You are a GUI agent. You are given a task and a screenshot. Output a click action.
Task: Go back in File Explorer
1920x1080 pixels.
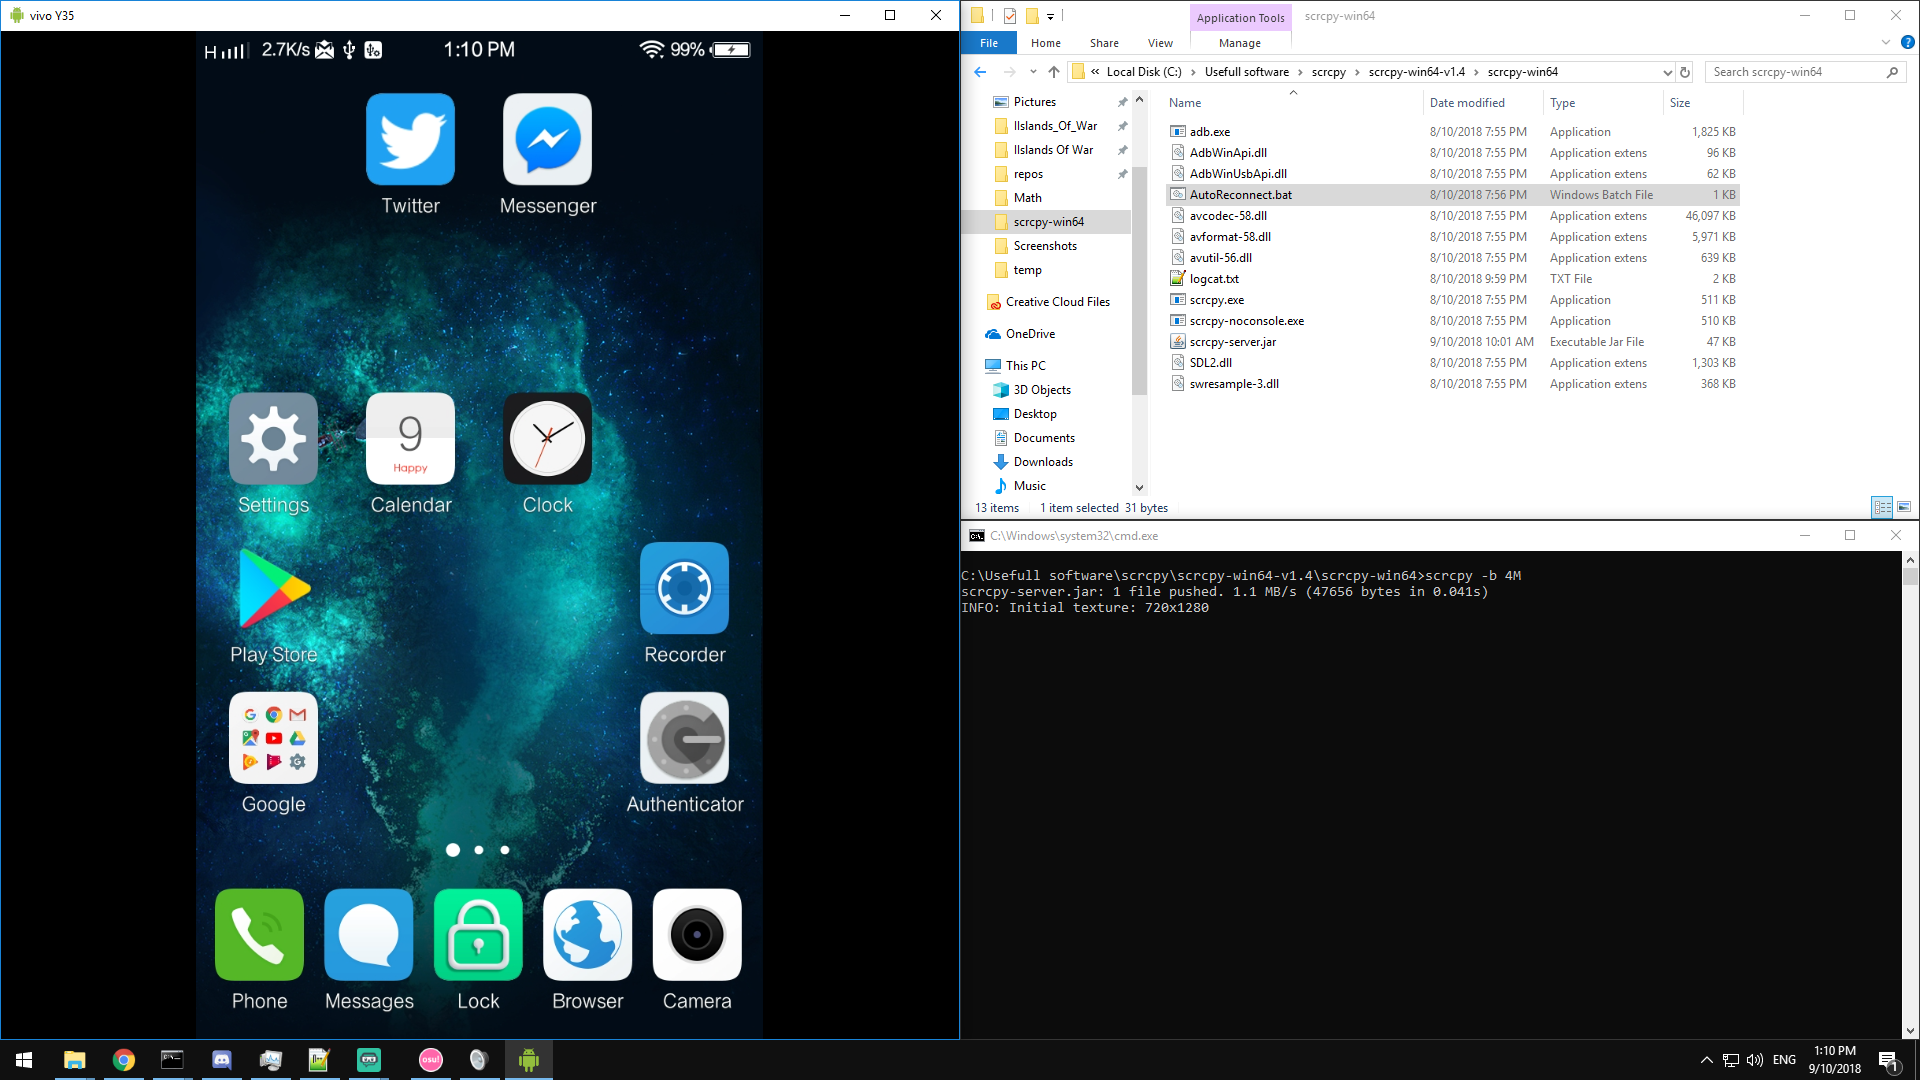click(x=980, y=72)
